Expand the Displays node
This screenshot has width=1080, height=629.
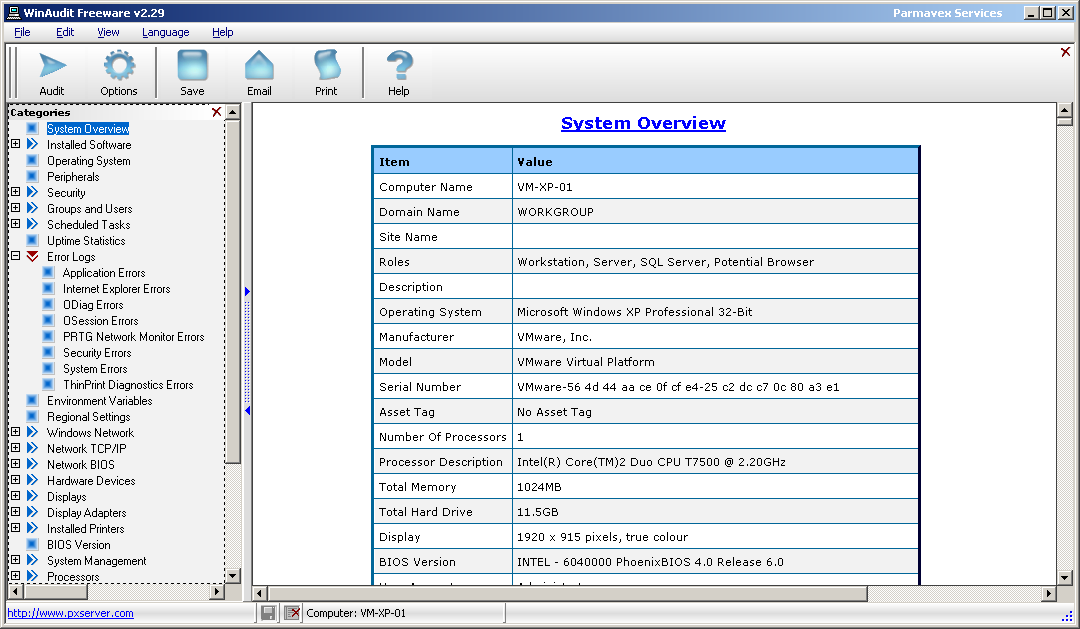click(x=15, y=496)
